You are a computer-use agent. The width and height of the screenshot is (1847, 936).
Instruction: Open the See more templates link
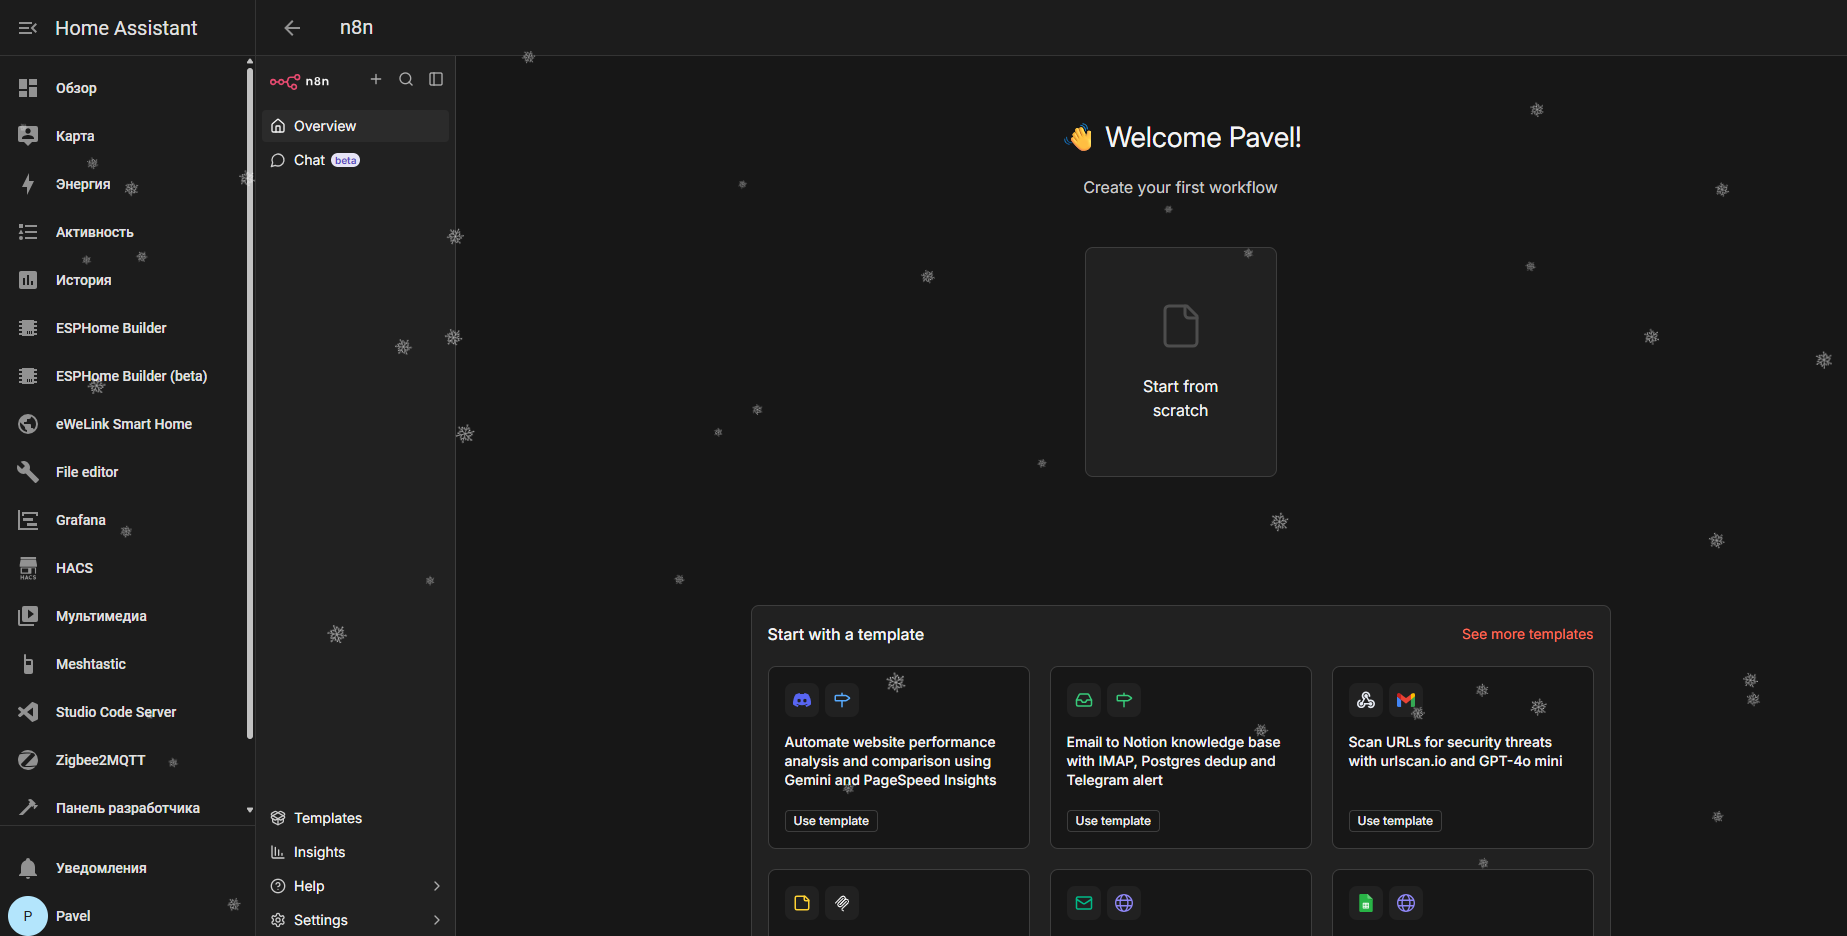[1527, 634]
